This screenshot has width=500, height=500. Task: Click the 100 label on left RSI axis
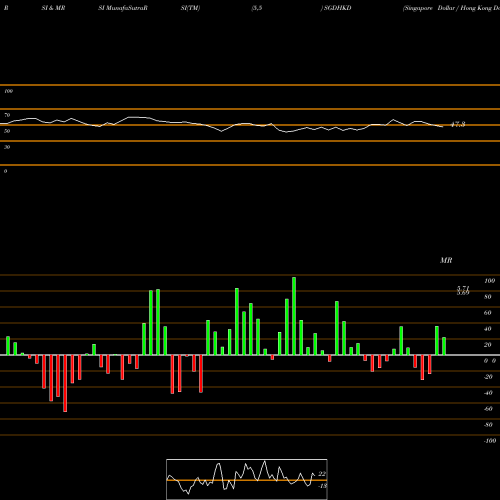(x=8, y=91)
